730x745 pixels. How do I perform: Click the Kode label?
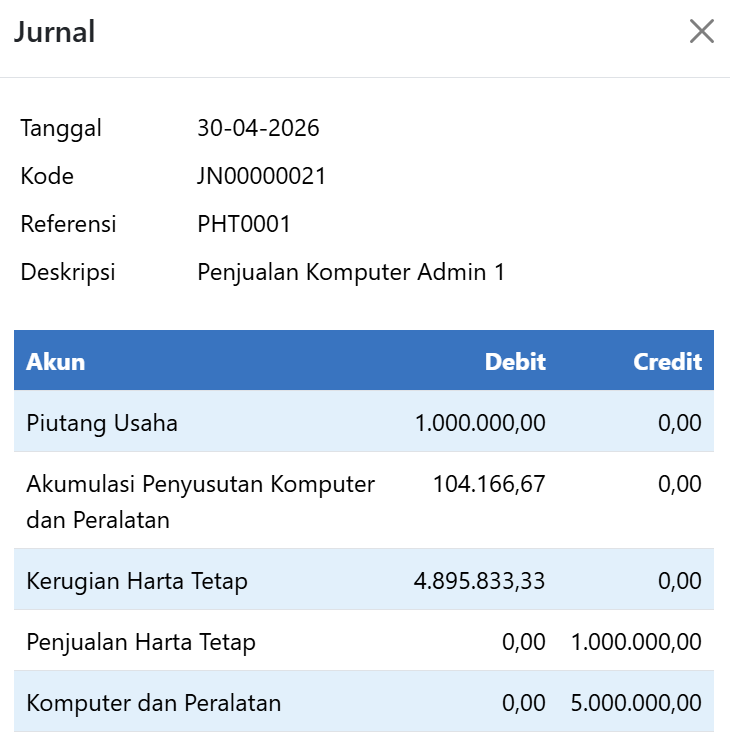tap(47, 176)
